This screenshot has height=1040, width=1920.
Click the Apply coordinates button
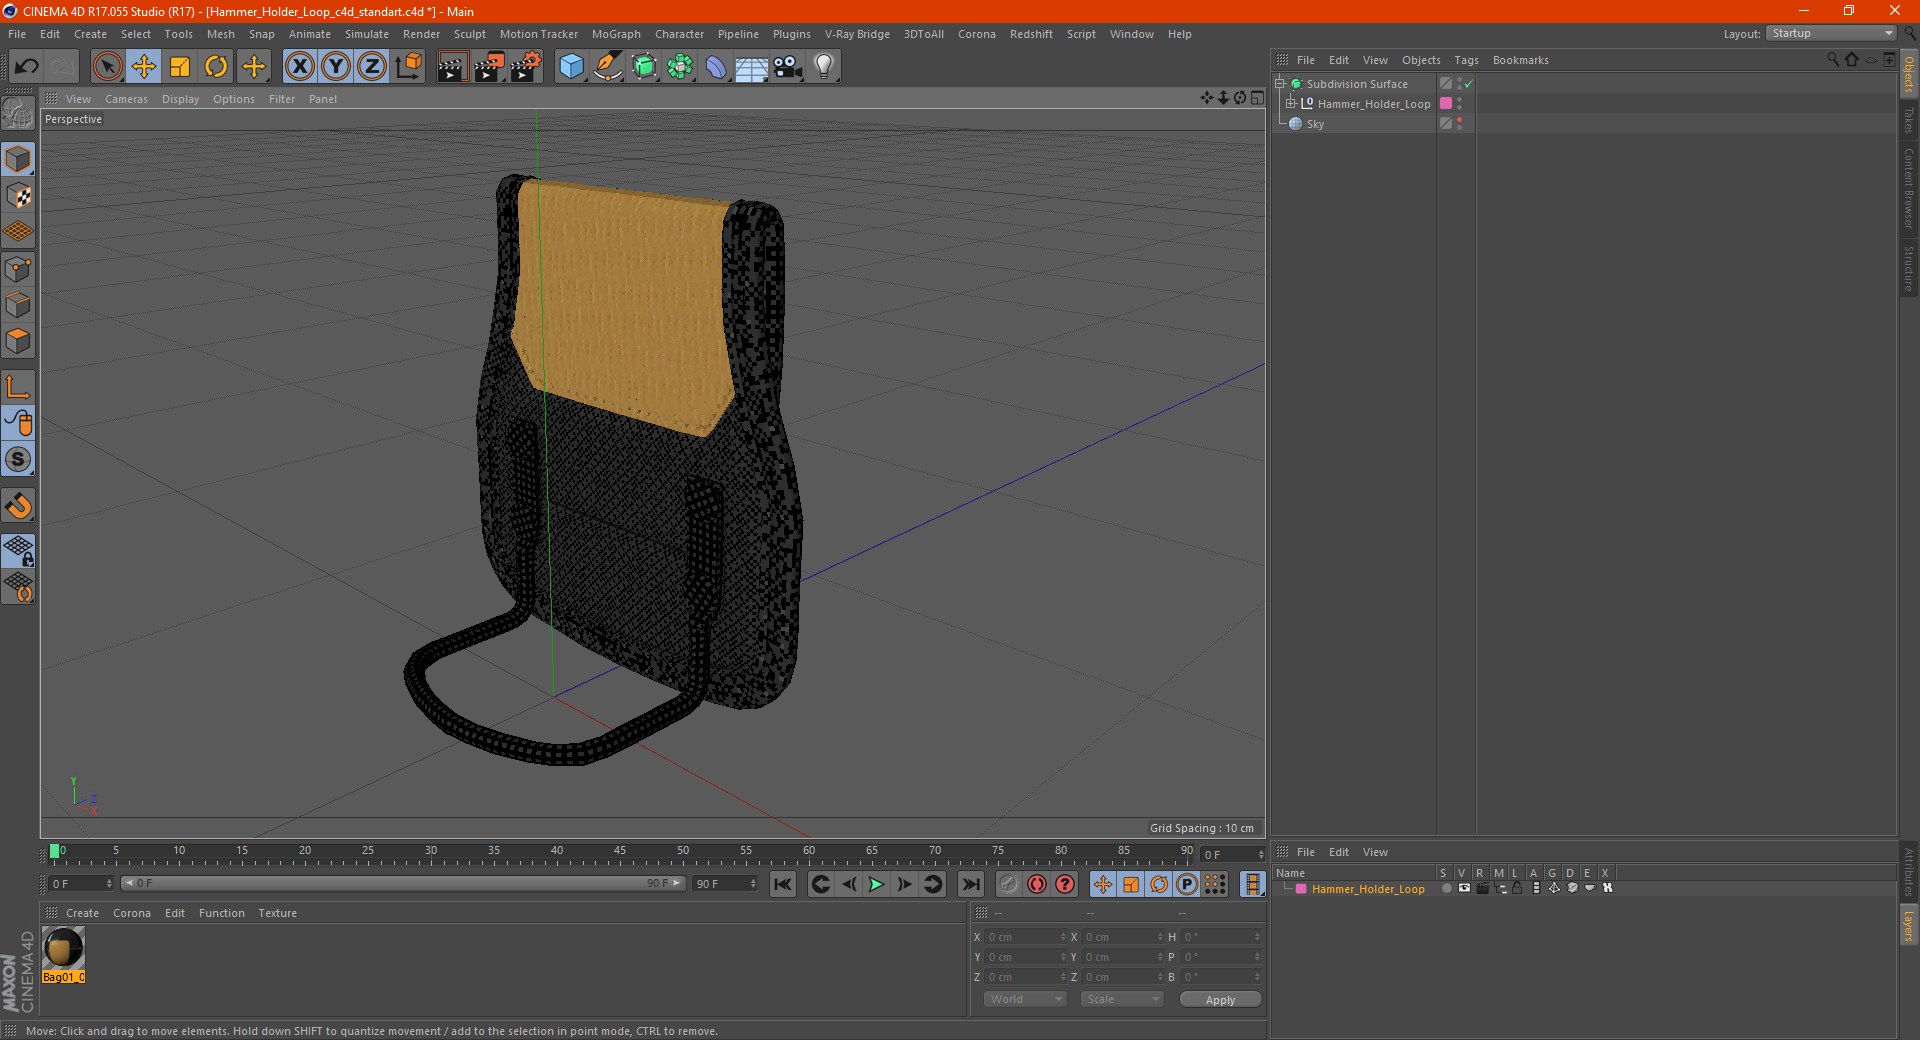point(1220,1000)
